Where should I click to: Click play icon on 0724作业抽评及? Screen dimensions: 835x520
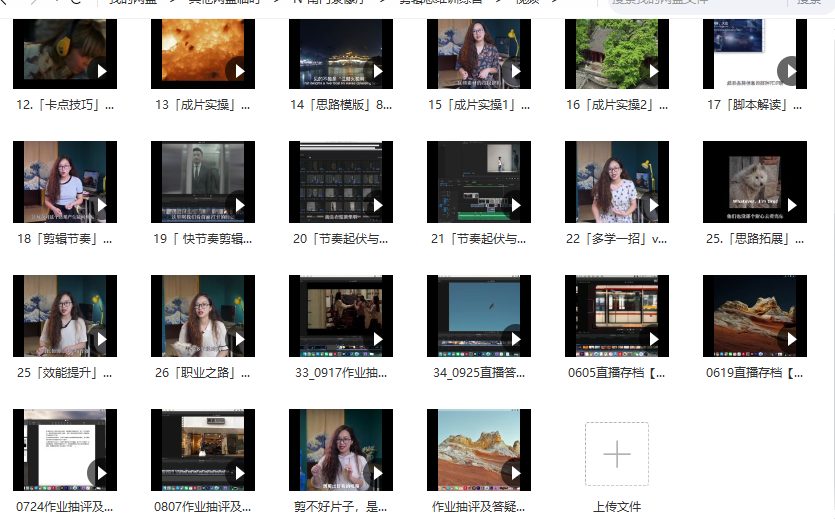click(101, 473)
